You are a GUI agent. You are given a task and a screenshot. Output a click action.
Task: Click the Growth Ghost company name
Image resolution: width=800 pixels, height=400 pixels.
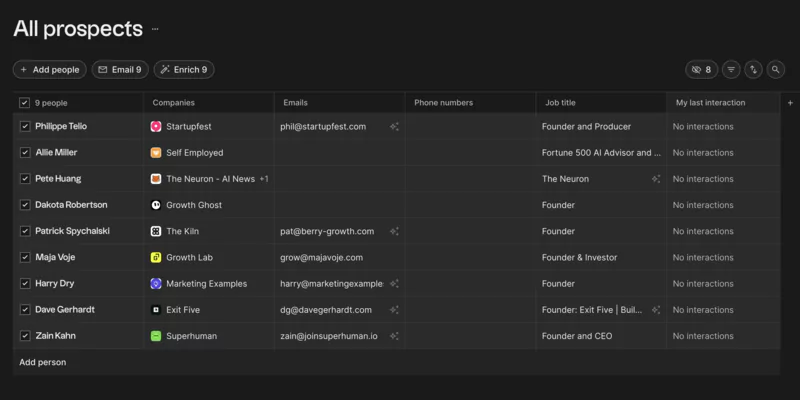point(194,205)
